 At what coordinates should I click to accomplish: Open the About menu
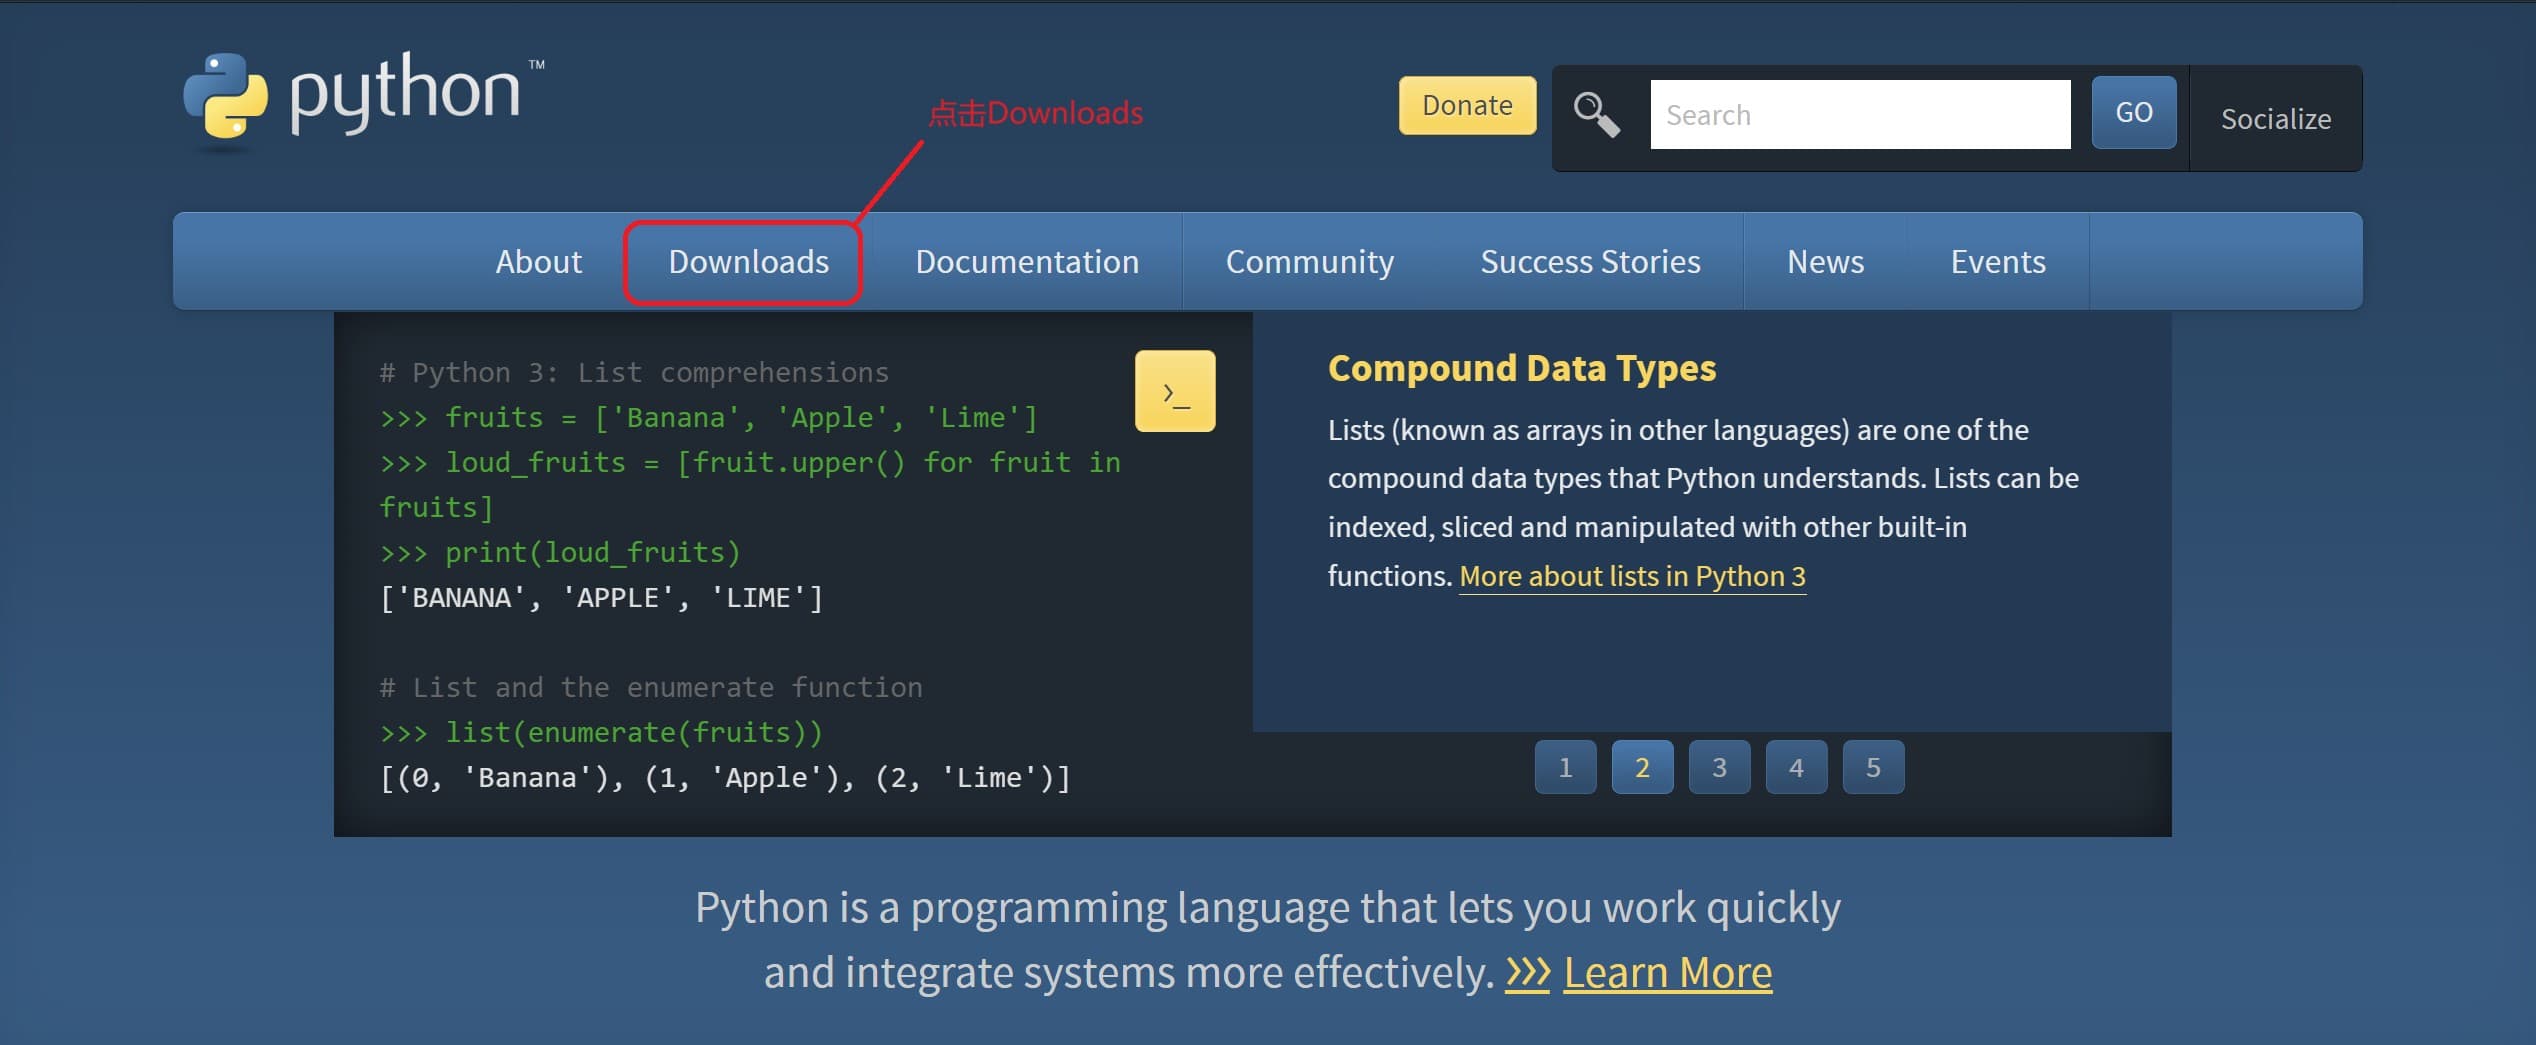538,261
